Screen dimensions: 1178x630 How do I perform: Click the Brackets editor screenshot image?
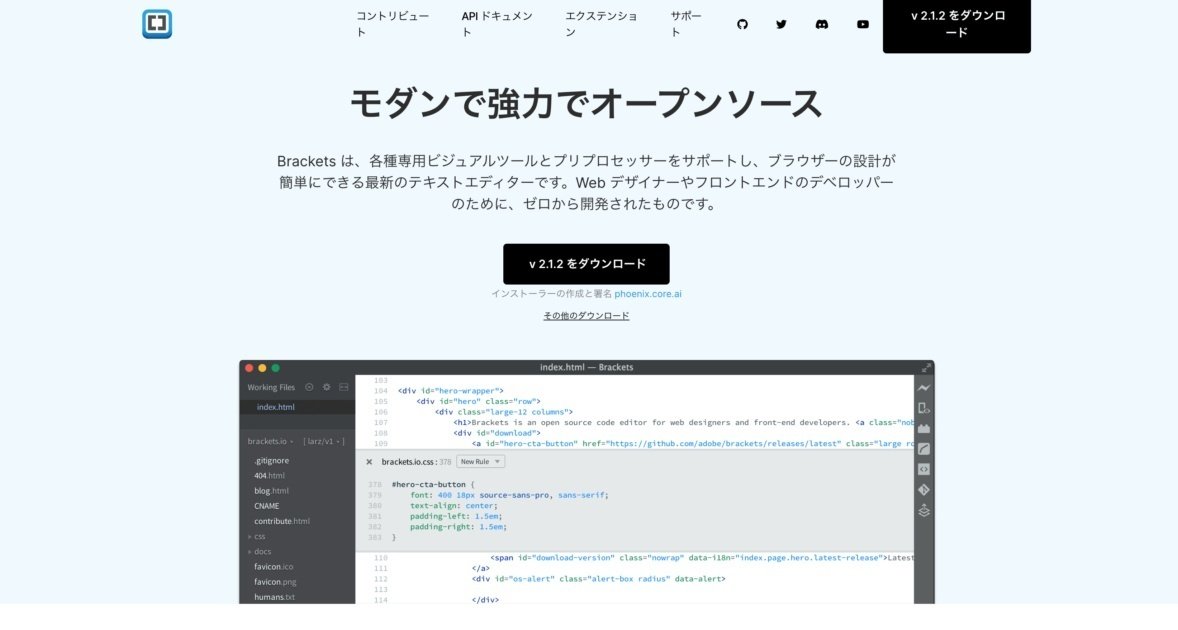[x=587, y=482]
